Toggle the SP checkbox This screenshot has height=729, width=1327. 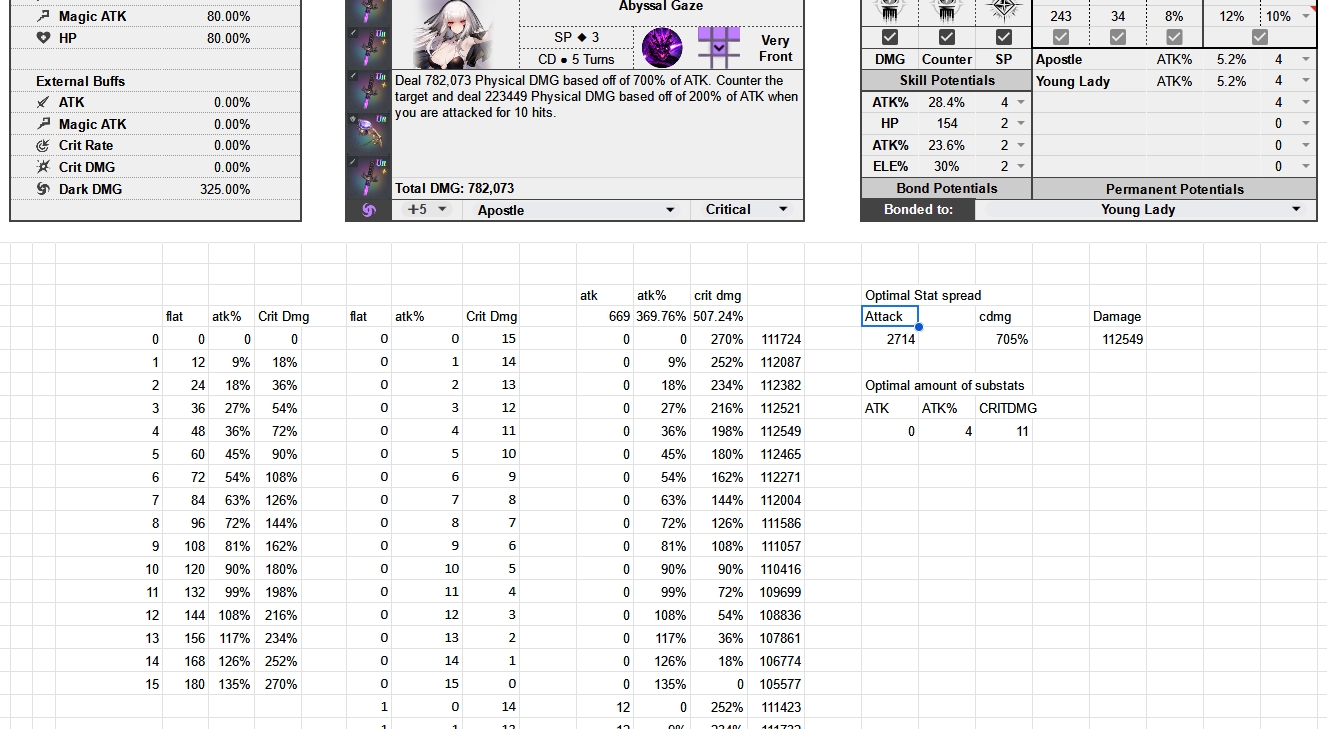click(1004, 37)
